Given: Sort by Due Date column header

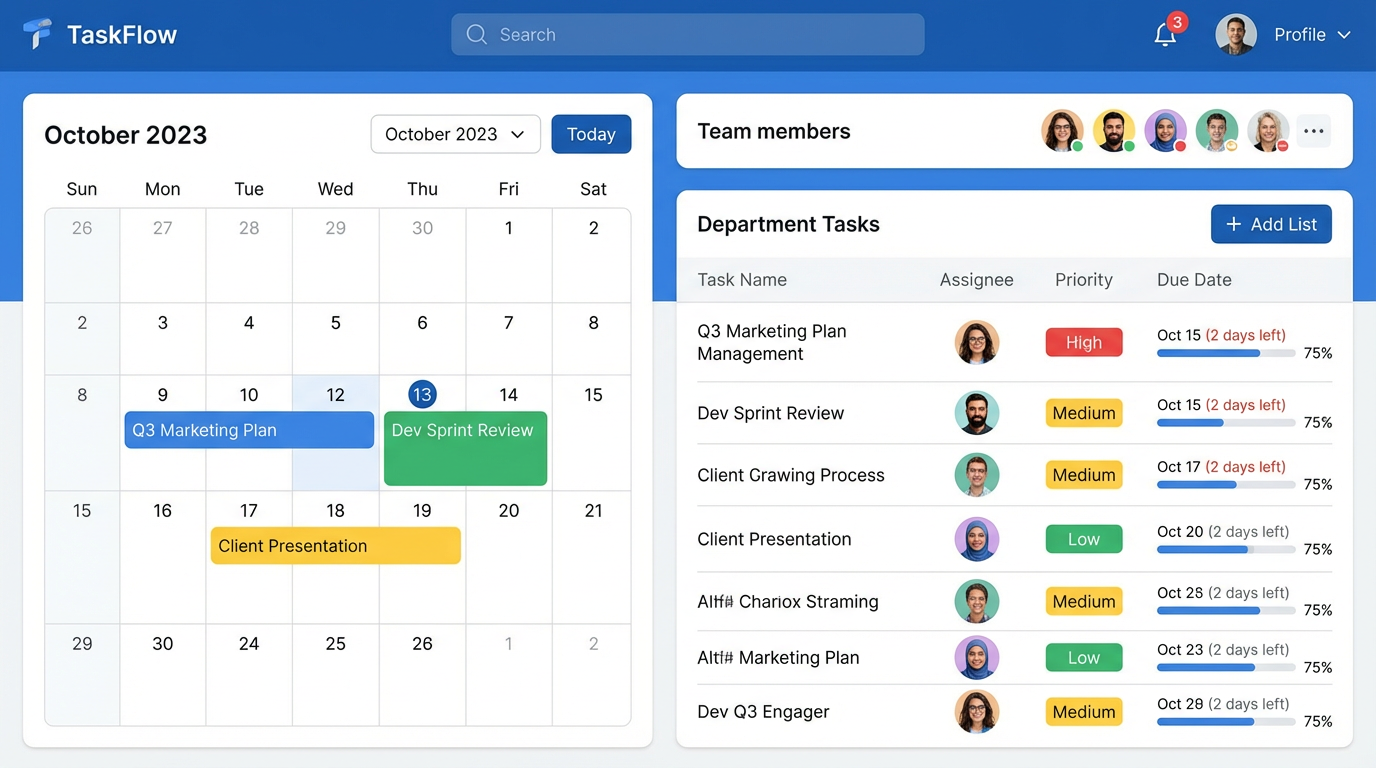Looking at the screenshot, I should (x=1194, y=280).
